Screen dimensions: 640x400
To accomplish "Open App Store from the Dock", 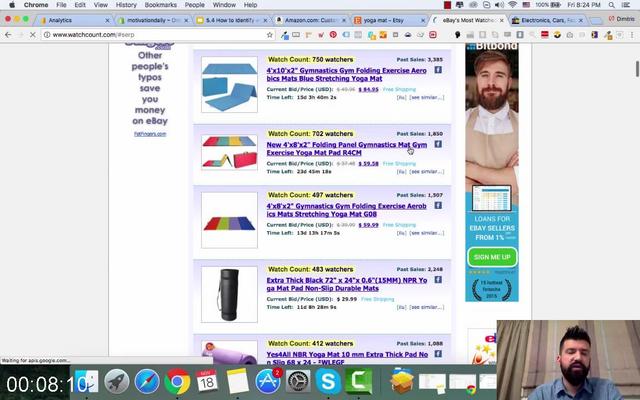I will 268,382.
